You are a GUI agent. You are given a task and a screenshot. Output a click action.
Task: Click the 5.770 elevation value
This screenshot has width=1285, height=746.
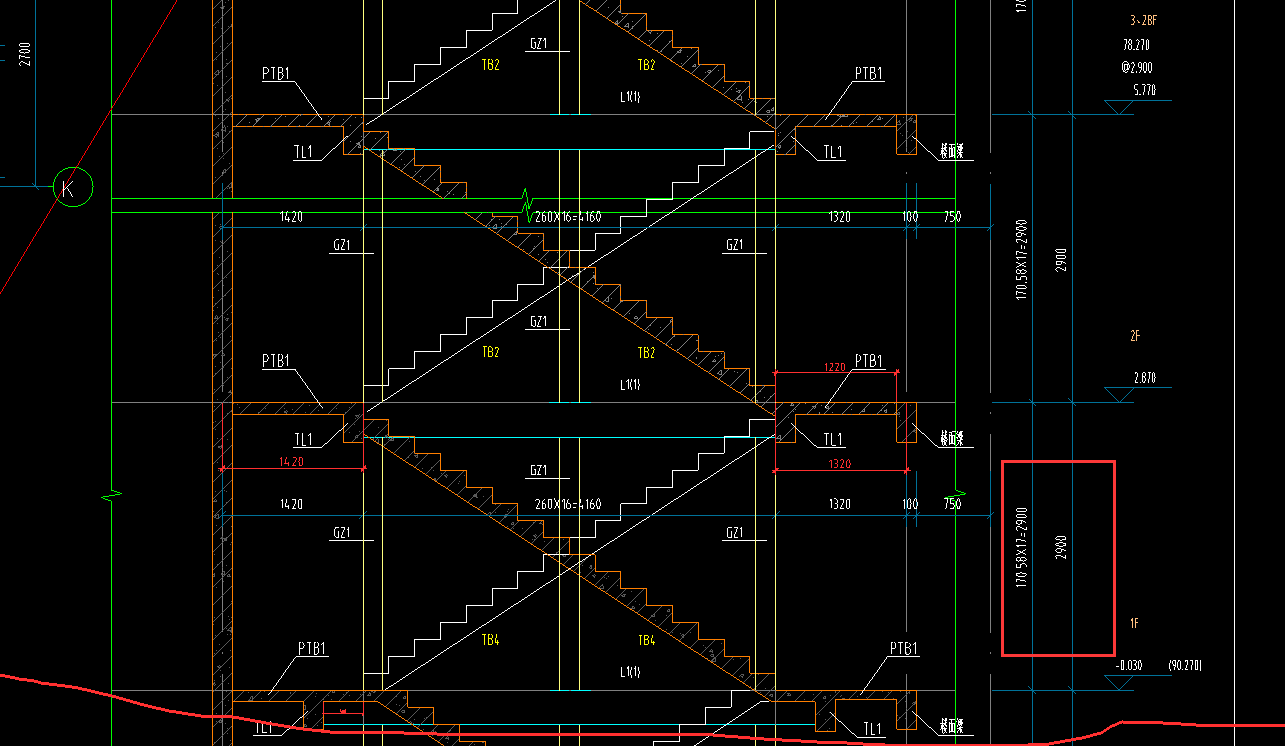click(1144, 90)
